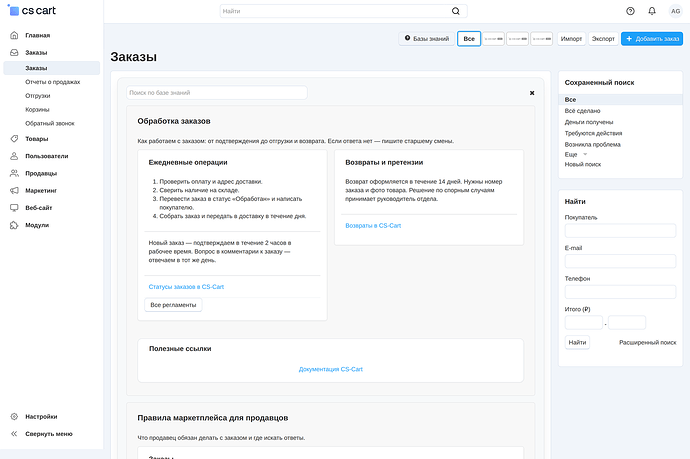690x459 pixels.
Task: Focus the top Найти search field
Action: coord(343,11)
